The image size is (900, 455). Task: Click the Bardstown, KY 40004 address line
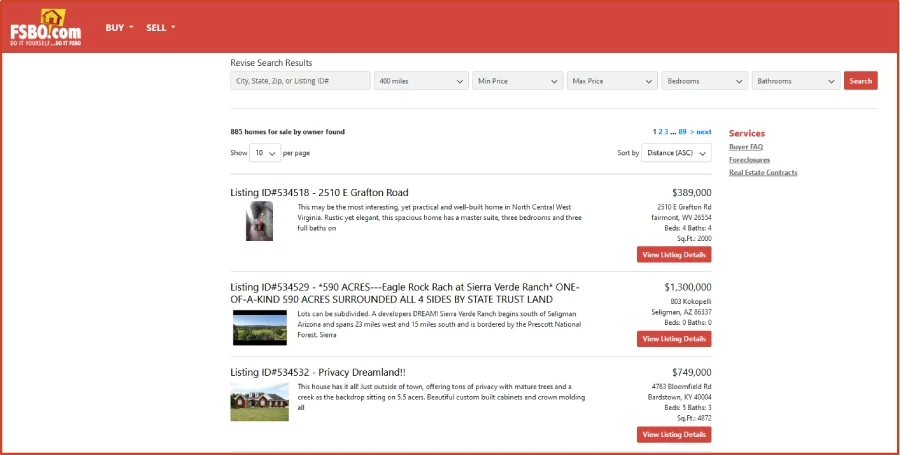click(x=681, y=397)
